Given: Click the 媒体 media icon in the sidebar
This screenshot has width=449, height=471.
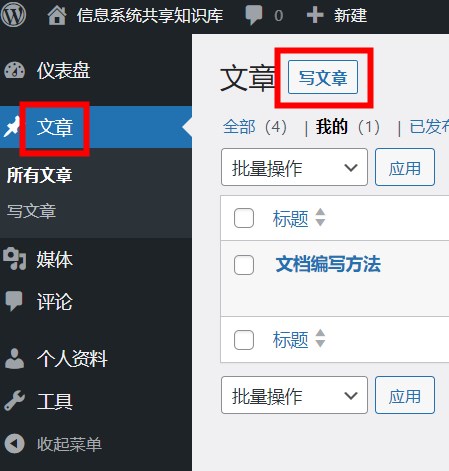Looking at the screenshot, I should 14,259.
